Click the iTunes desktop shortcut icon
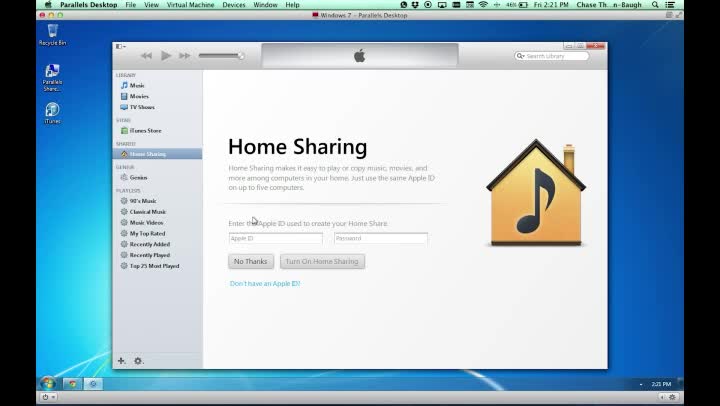The height and width of the screenshot is (406, 720). click(x=52, y=113)
